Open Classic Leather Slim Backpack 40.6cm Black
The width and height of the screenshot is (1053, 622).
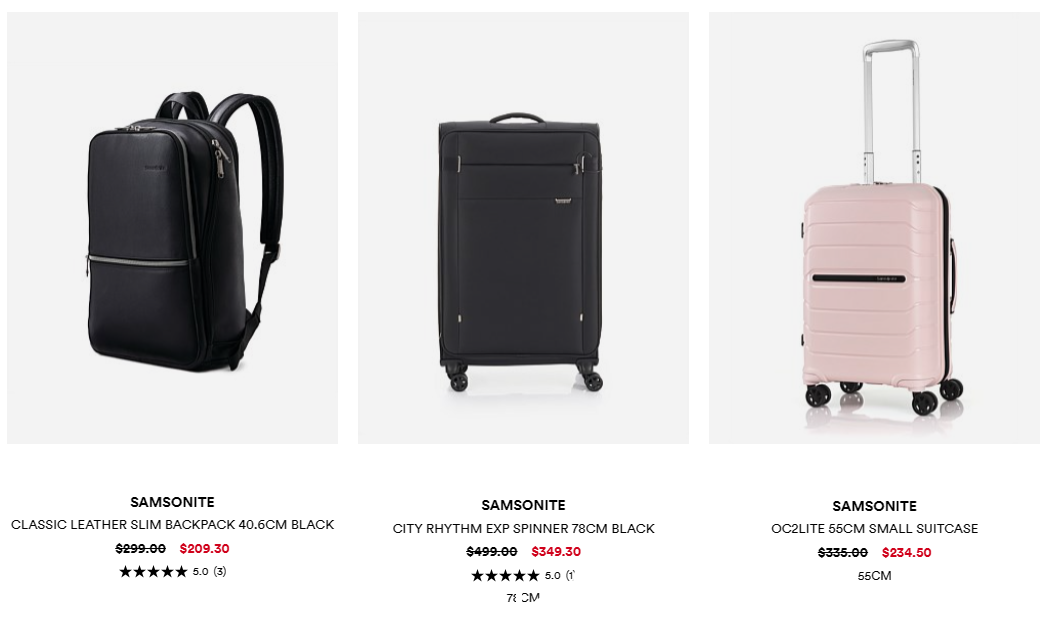(173, 525)
